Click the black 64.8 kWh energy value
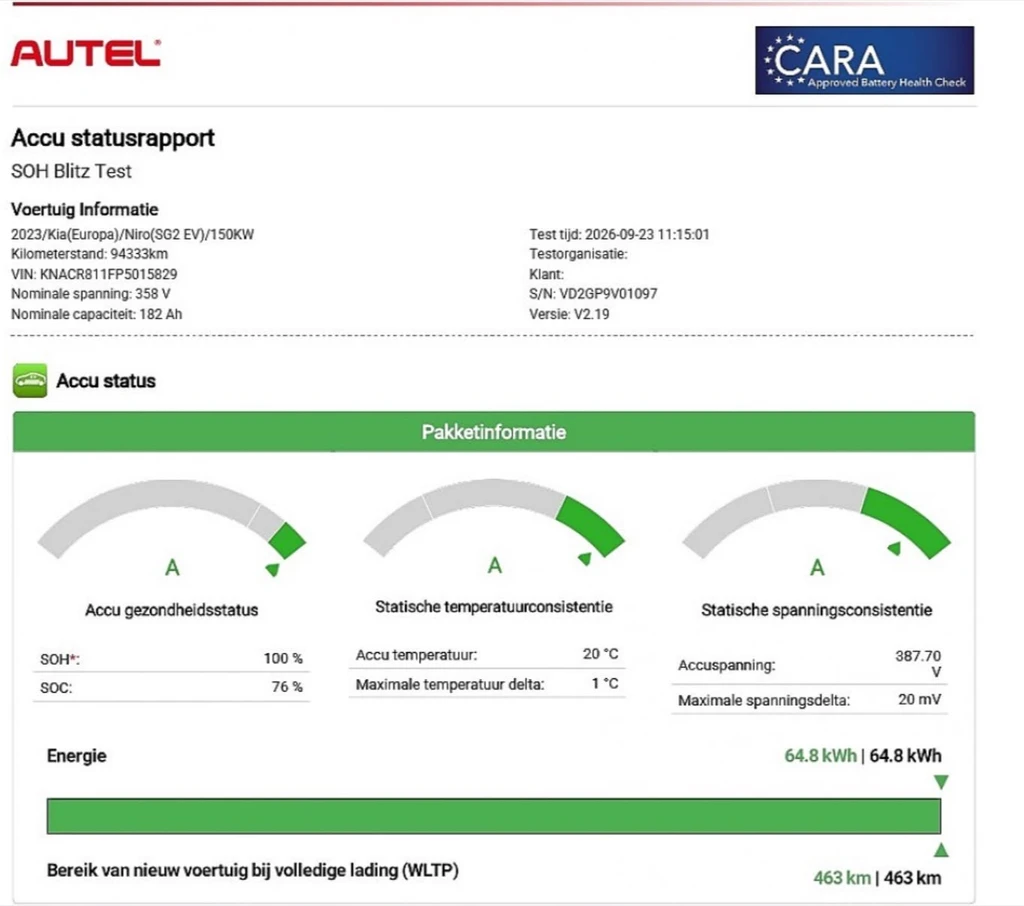The image size is (1024, 906). pos(906,756)
